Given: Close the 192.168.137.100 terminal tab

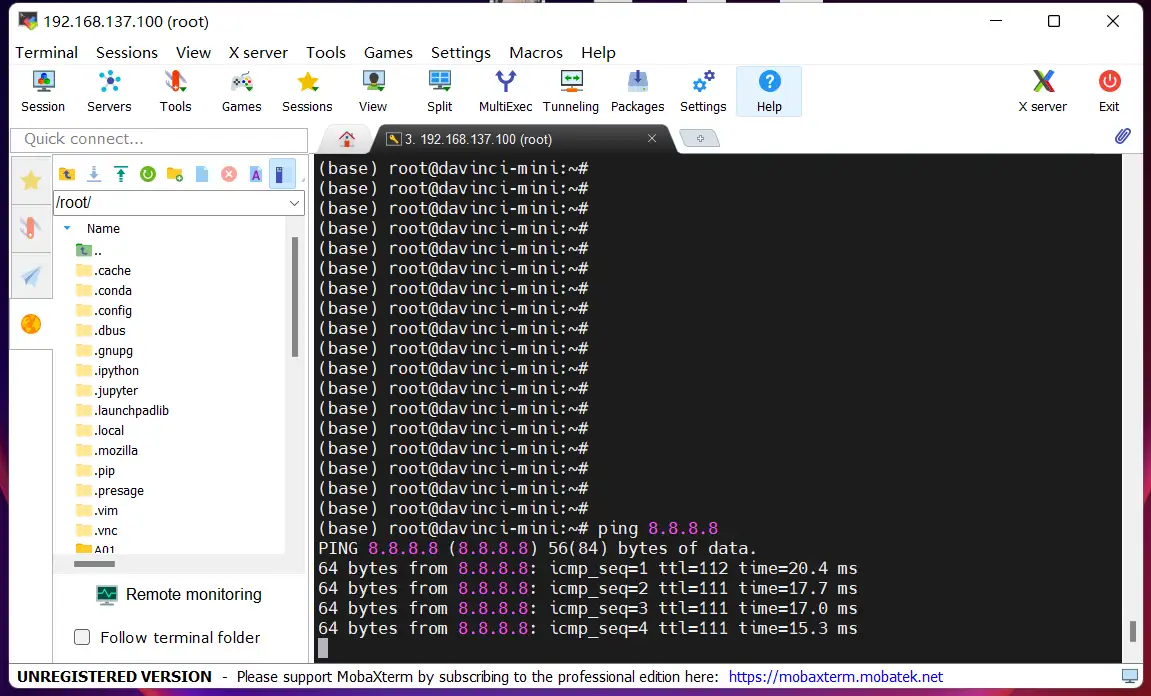Looking at the screenshot, I should [651, 138].
